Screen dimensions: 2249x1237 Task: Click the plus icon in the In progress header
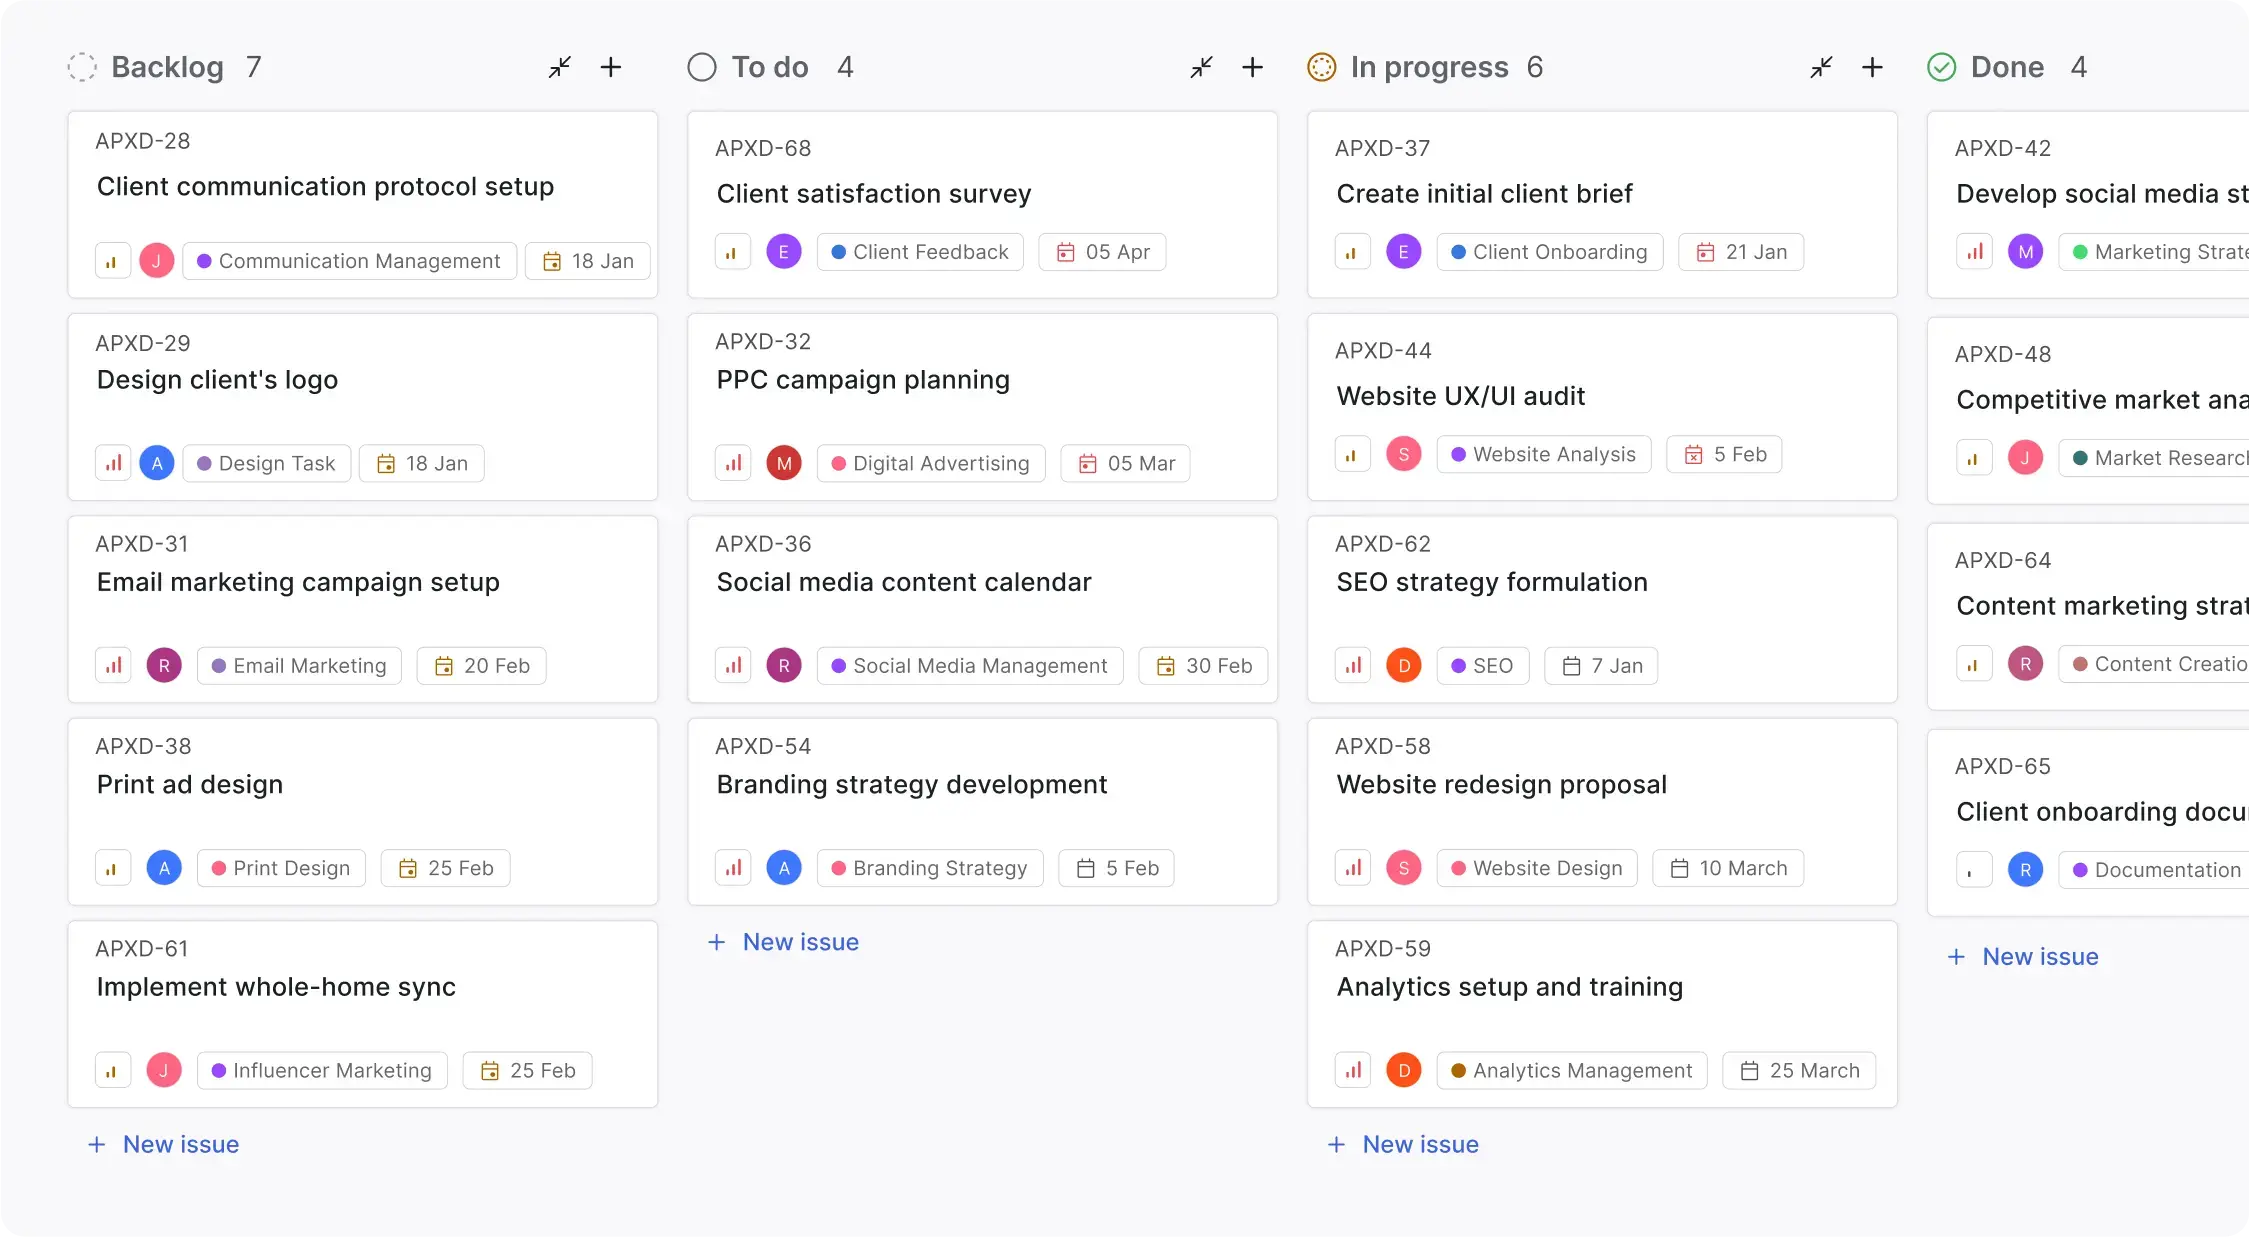point(1872,67)
